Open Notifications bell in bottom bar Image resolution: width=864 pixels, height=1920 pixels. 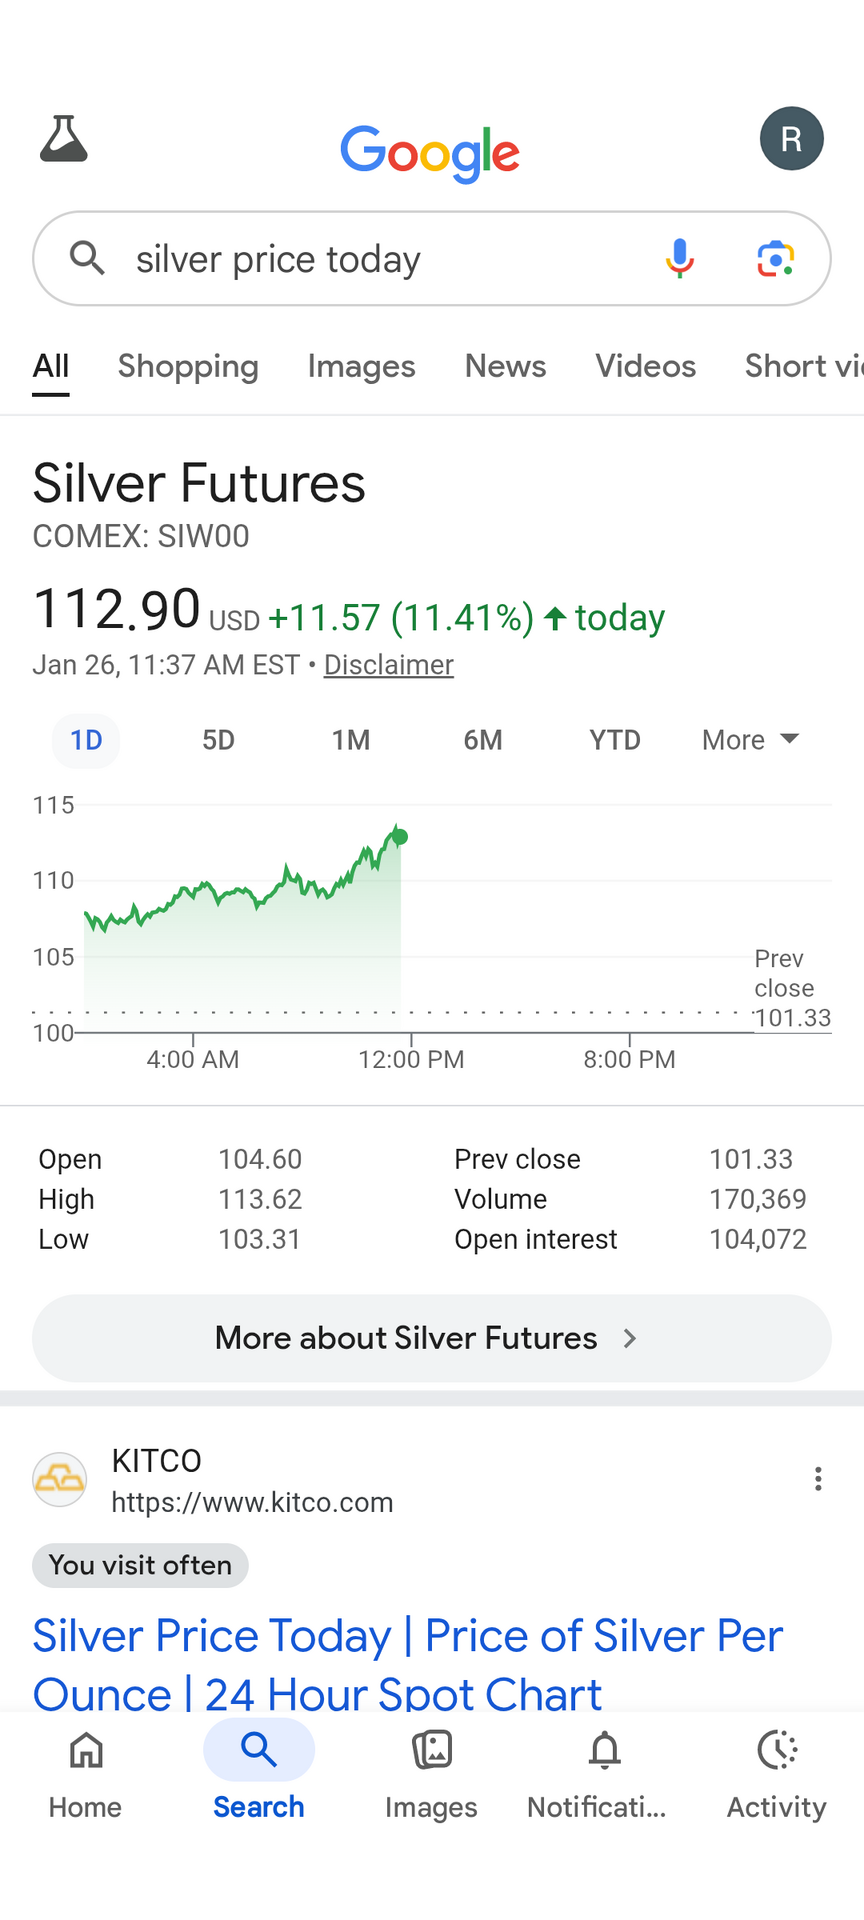pyautogui.click(x=604, y=1775)
